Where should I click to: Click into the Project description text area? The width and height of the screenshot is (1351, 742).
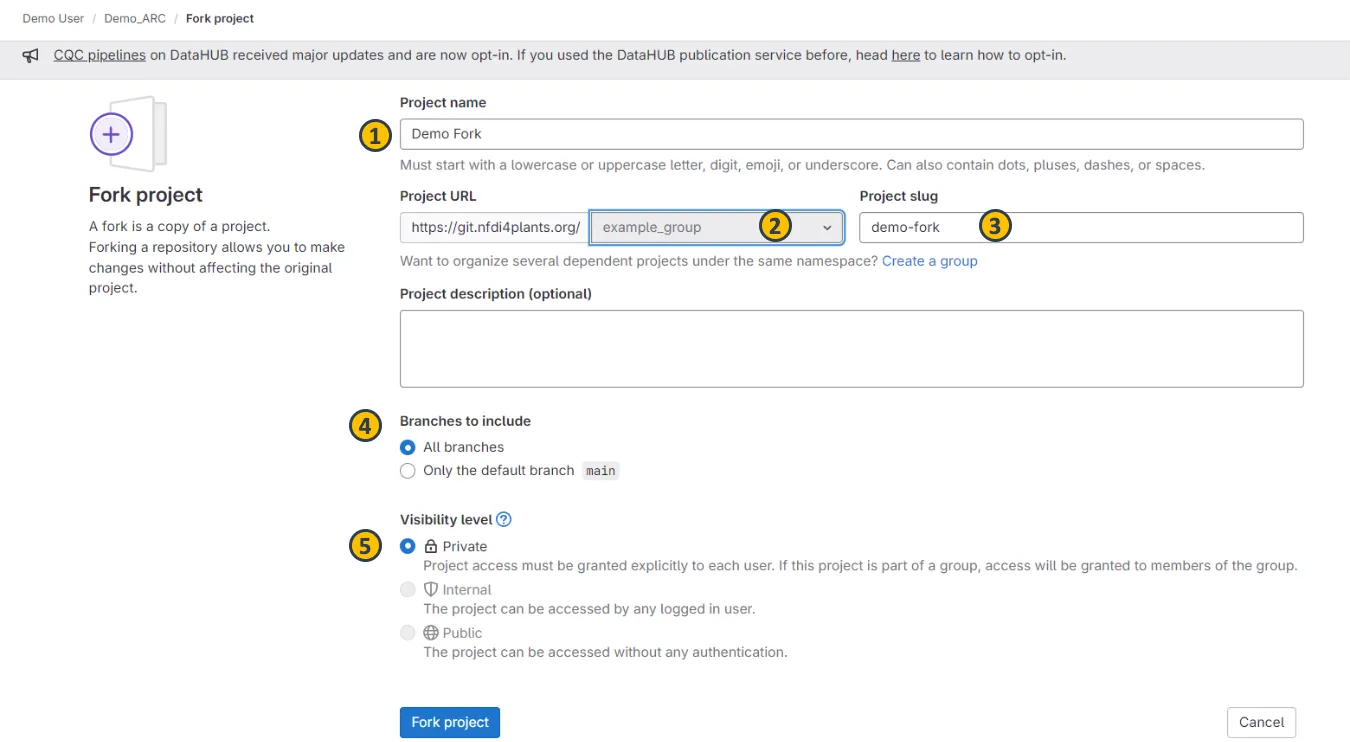851,348
